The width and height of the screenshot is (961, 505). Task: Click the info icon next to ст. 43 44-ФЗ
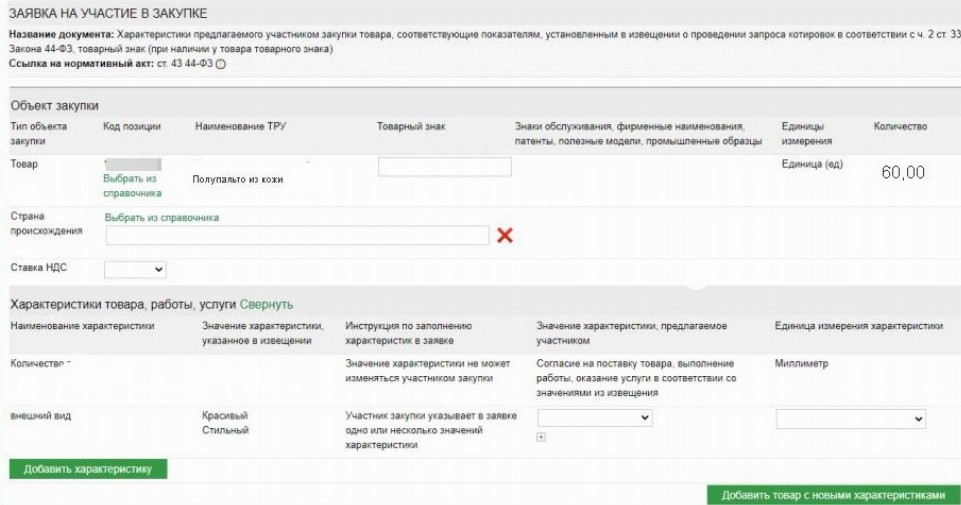(221, 64)
